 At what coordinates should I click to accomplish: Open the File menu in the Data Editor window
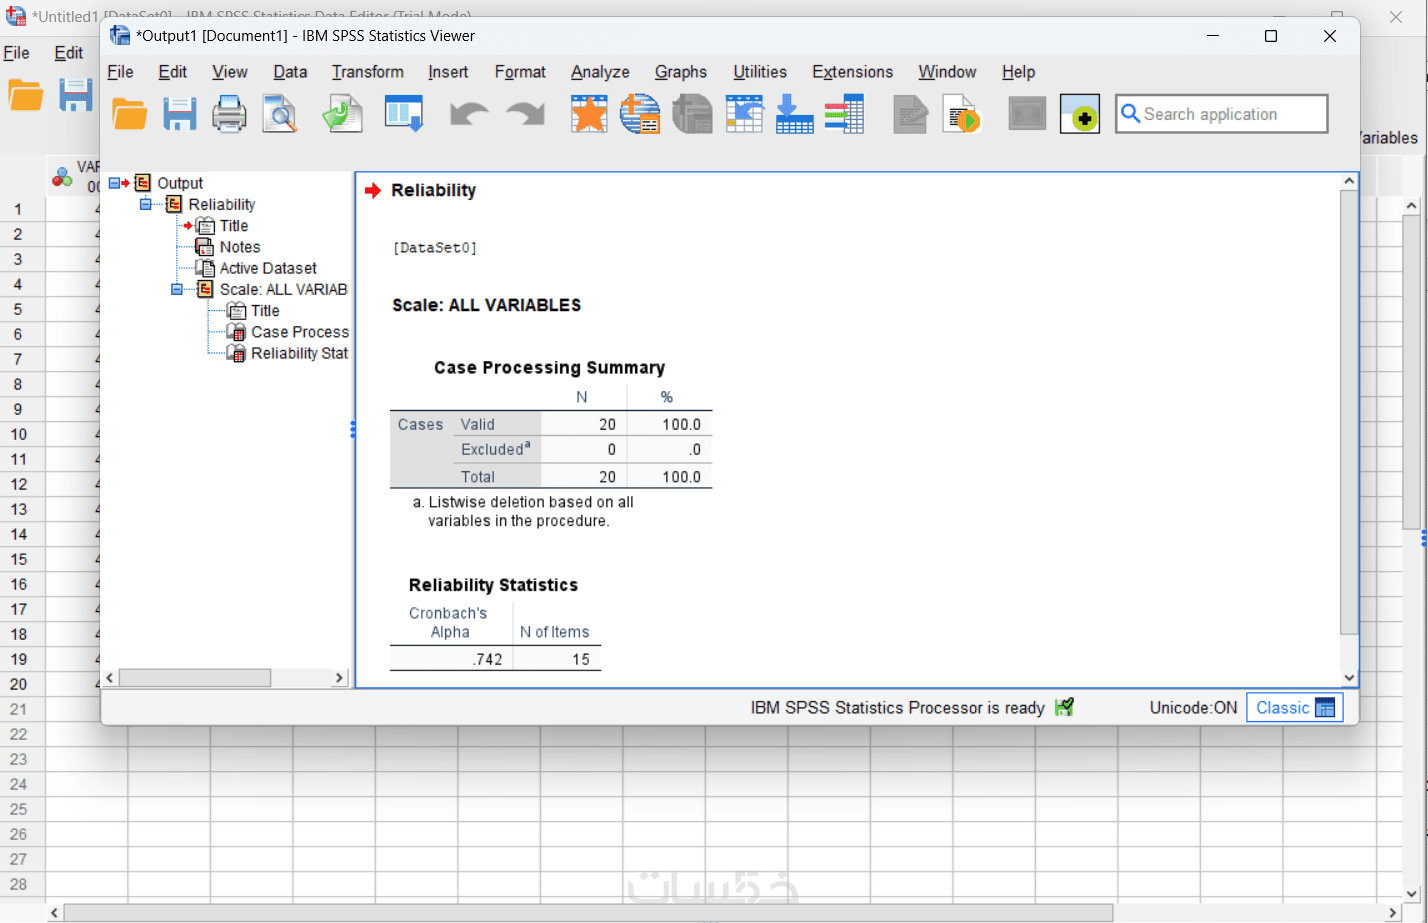[x=17, y=53]
